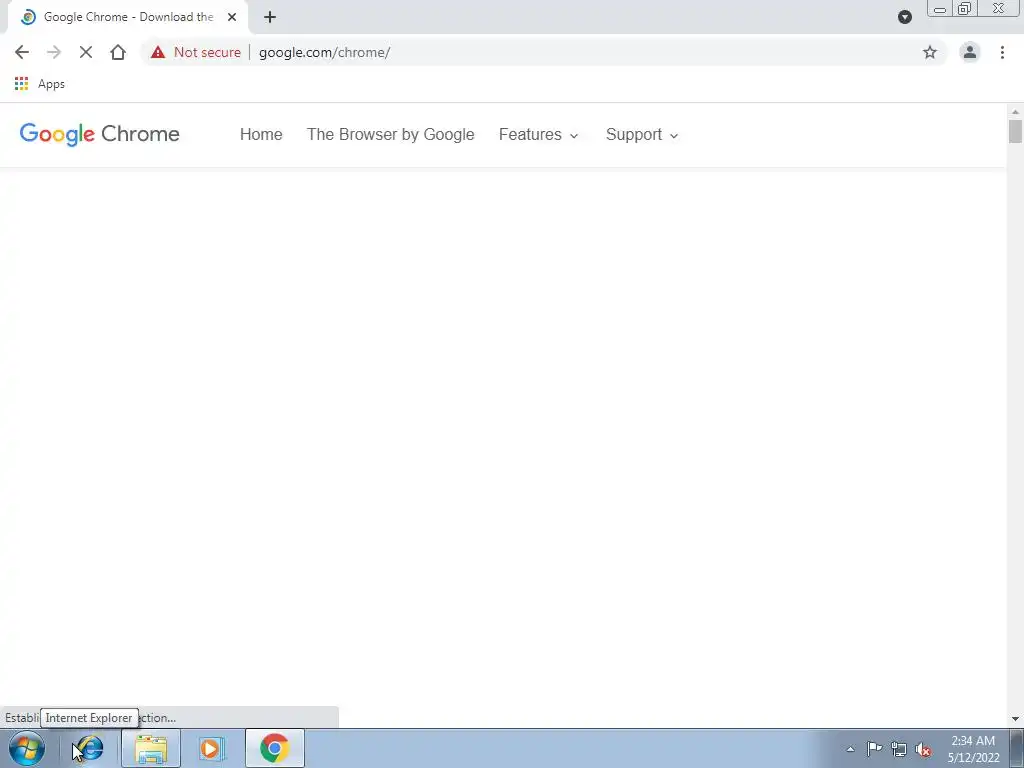
Task: Add a new tab with plus button
Action: coord(270,17)
